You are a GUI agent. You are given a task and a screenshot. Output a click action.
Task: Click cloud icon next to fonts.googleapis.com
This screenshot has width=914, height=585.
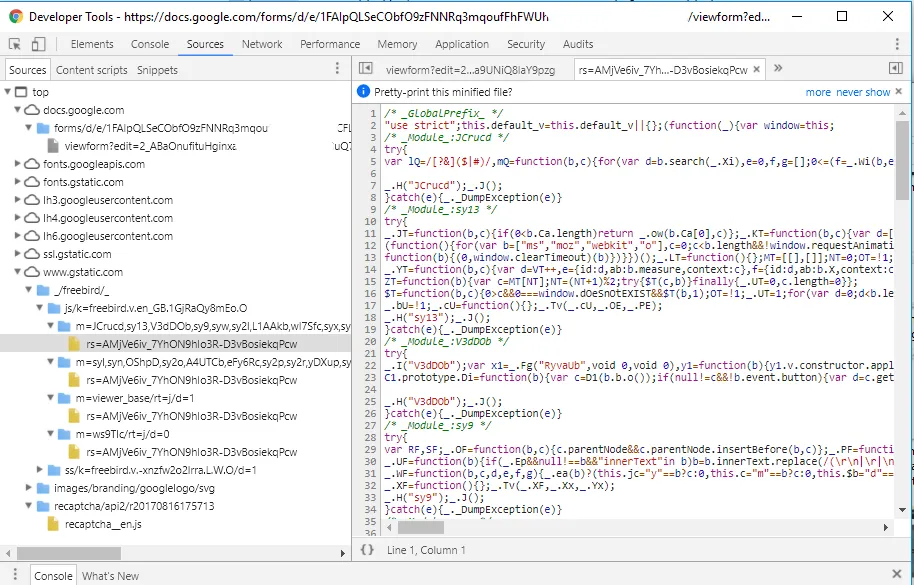[x=31, y=164]
